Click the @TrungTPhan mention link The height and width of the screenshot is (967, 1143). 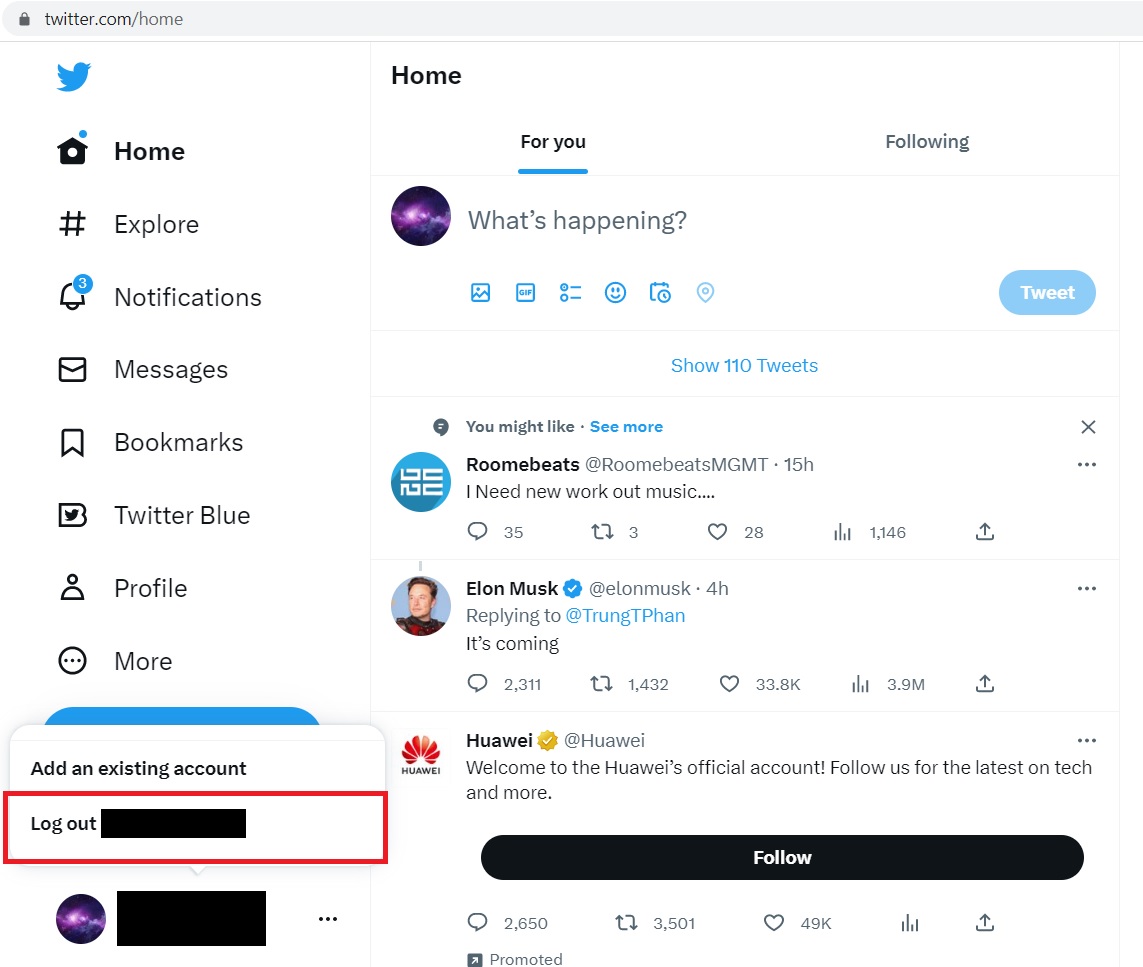pyautogui.click(x=625, y=616)
